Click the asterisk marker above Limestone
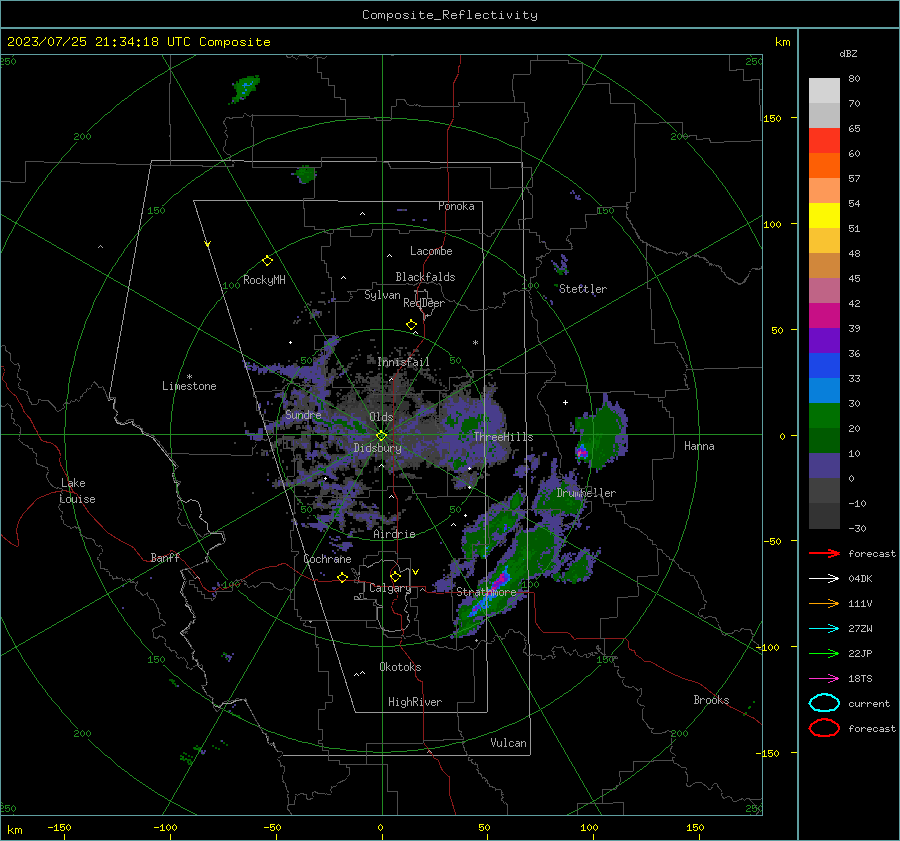The image size is (900, 841). [x=189, y=377]
